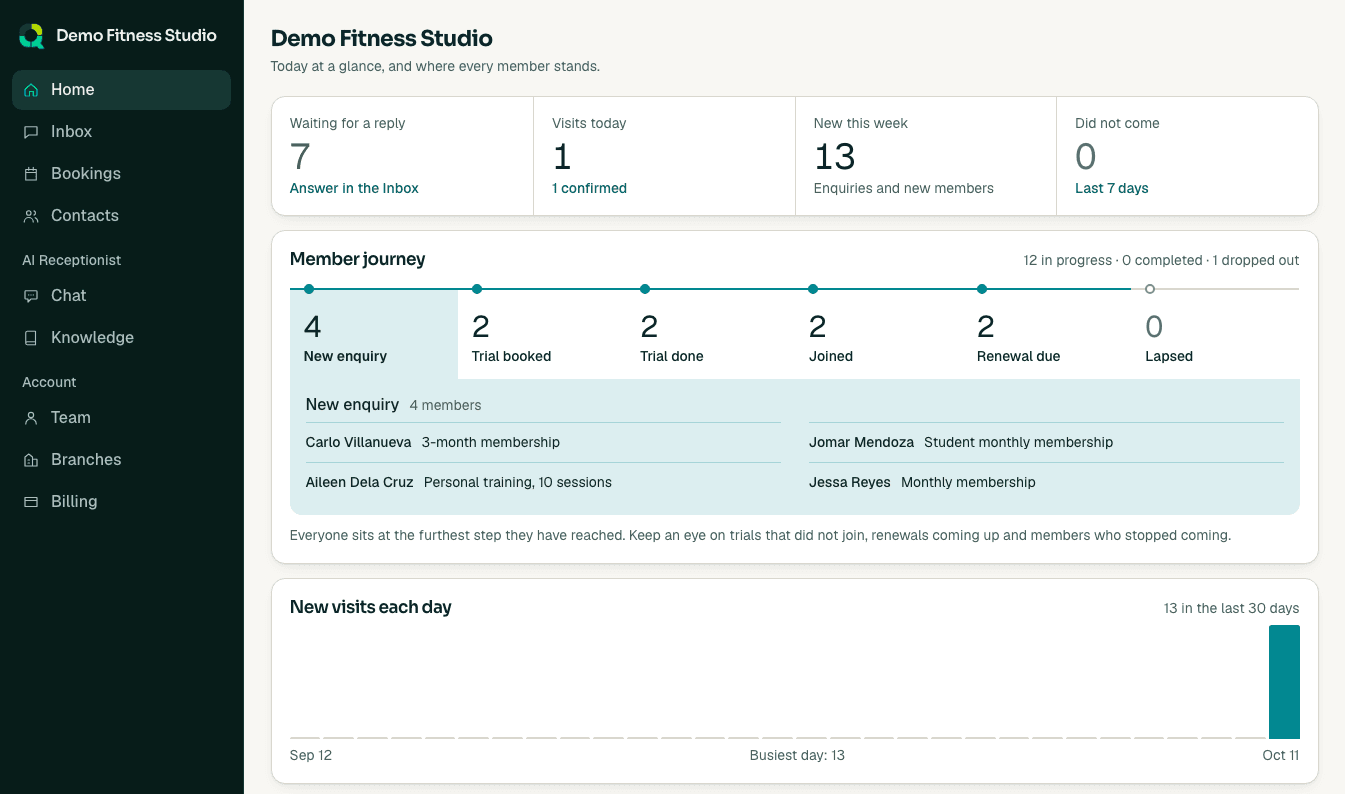Select the New enquiry journey step
The width and height of the screenshot is (1345, 794).
[374, 335]
